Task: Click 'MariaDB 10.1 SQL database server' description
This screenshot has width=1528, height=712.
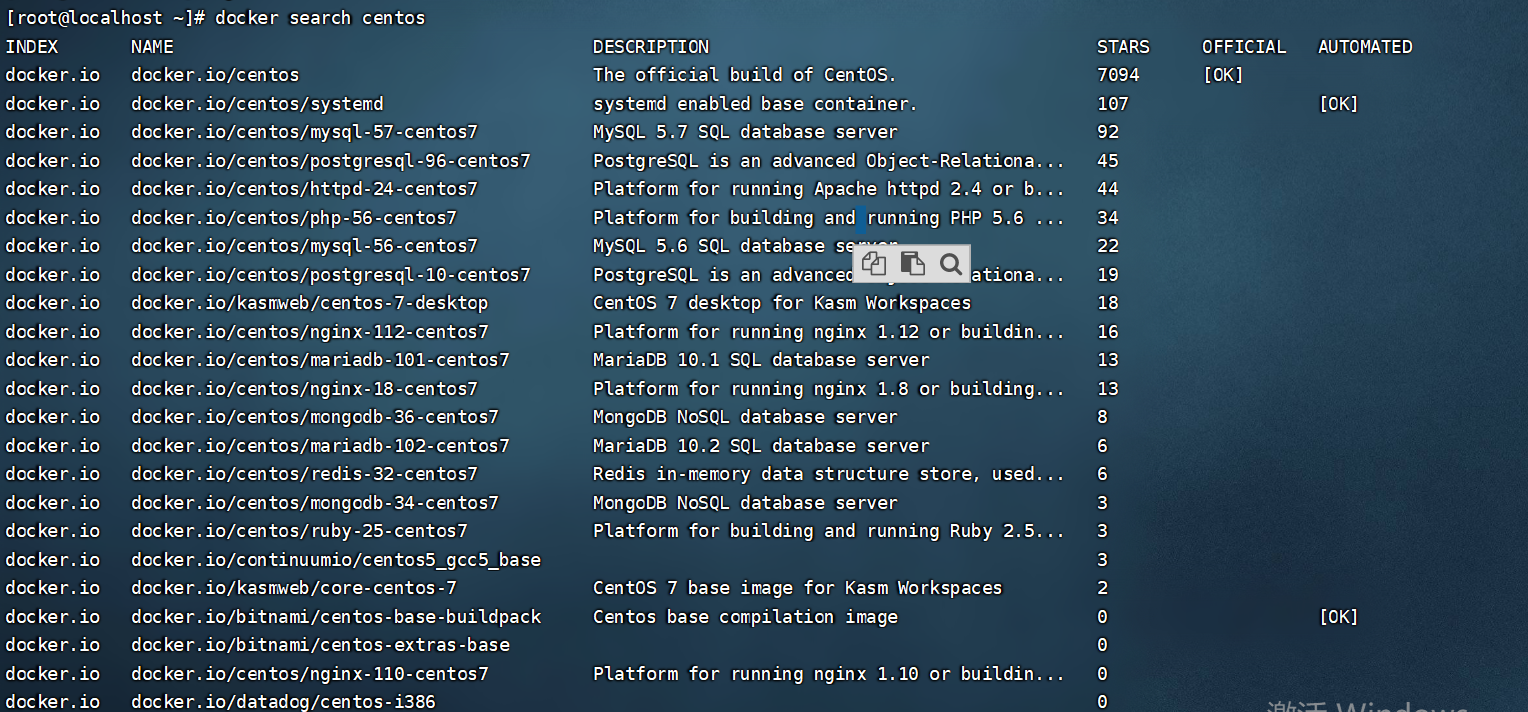Action: 761,360
